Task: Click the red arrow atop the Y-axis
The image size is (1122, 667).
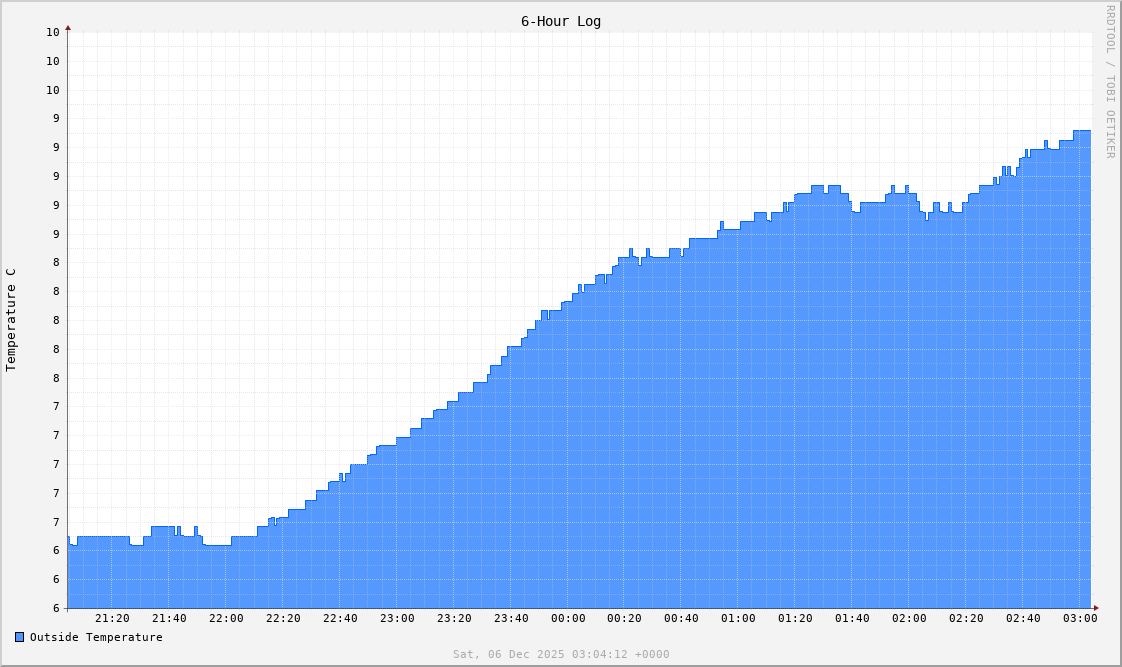Action: point(67,29)
